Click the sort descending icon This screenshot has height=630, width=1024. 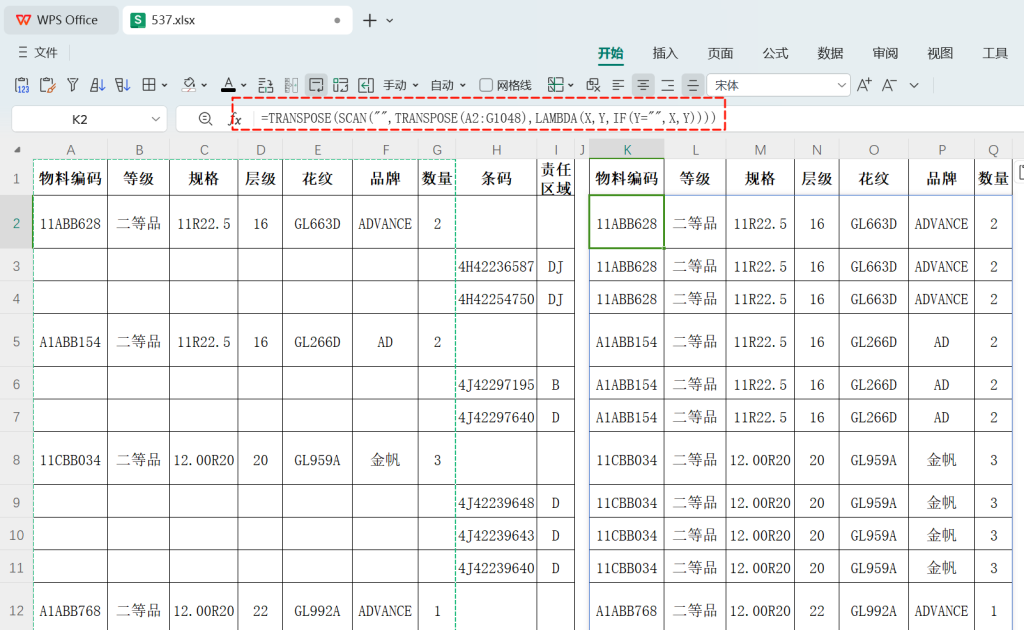[x=122, y=85]
